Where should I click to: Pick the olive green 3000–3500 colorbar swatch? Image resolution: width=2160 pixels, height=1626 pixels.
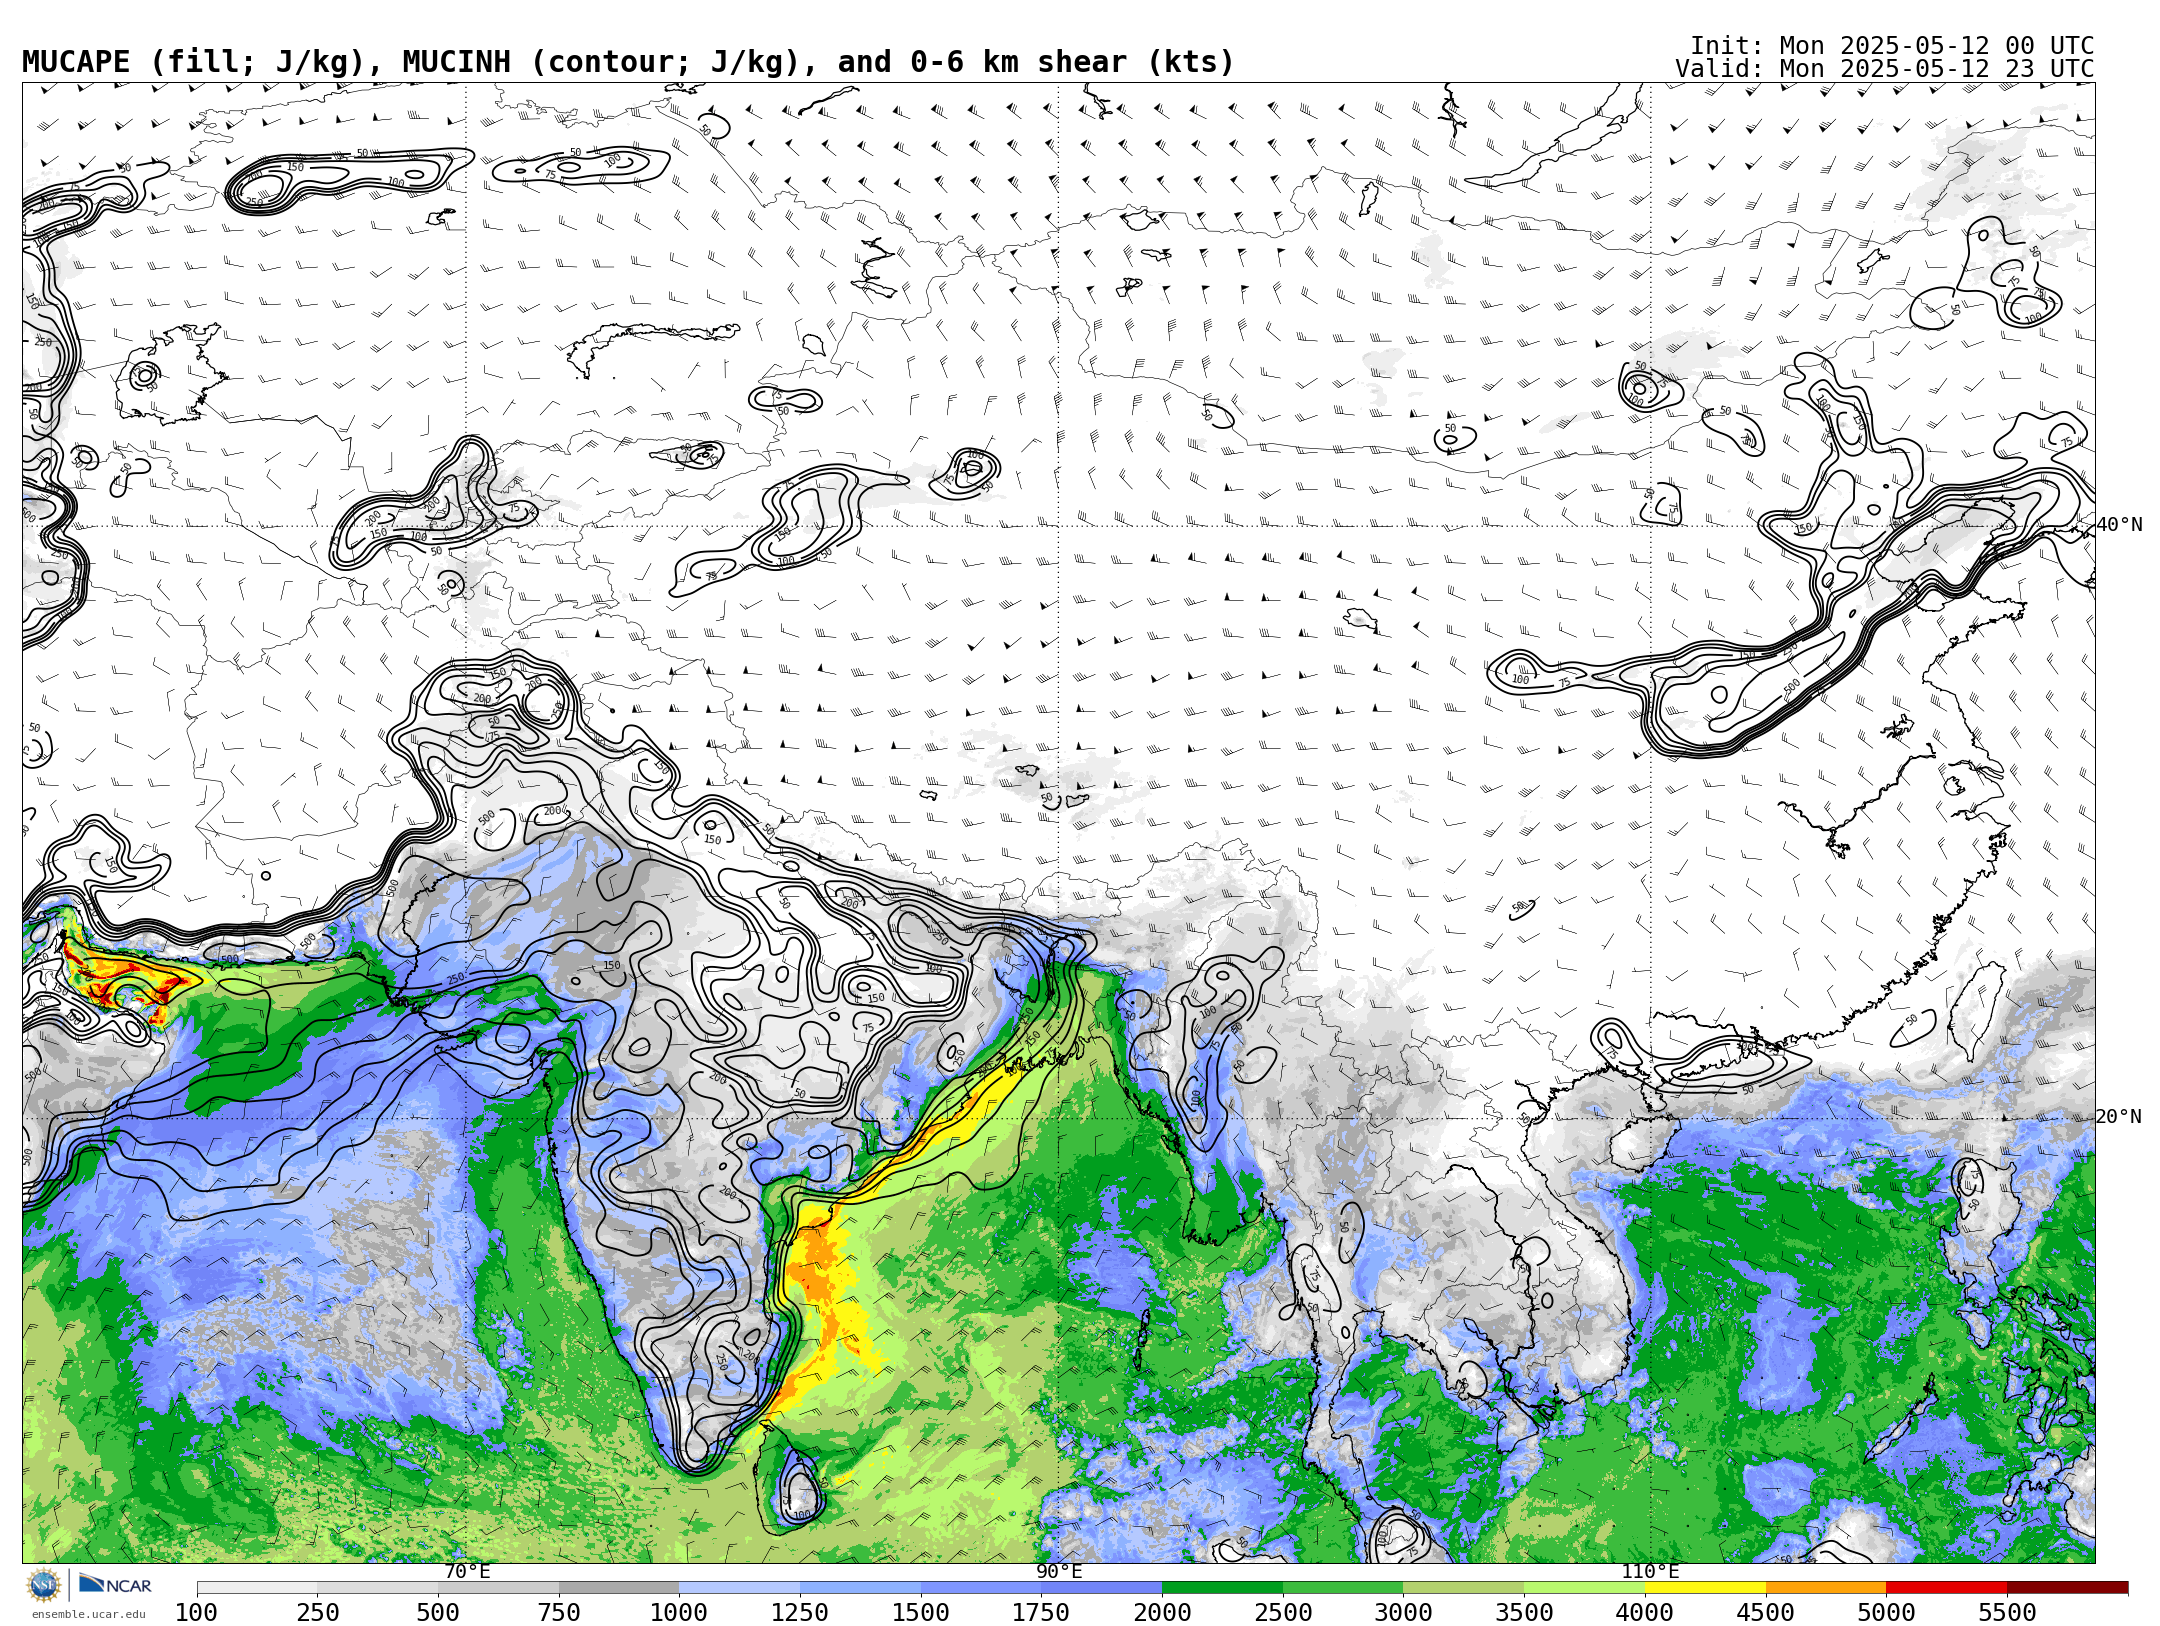click(1464, 1588)
